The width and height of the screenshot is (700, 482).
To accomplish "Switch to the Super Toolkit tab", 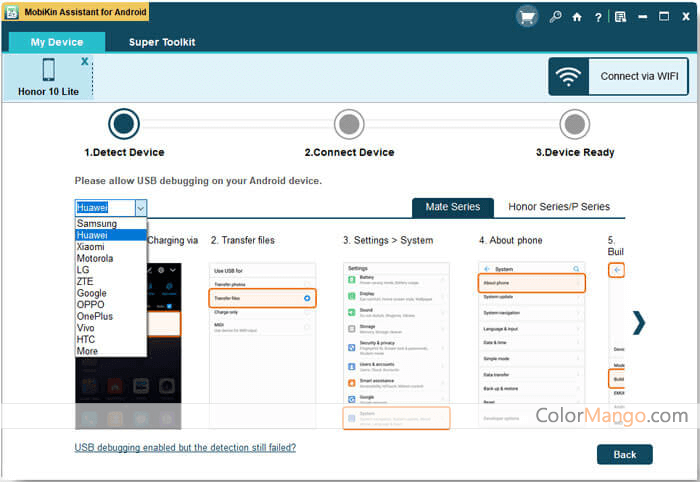I will 162,42.
